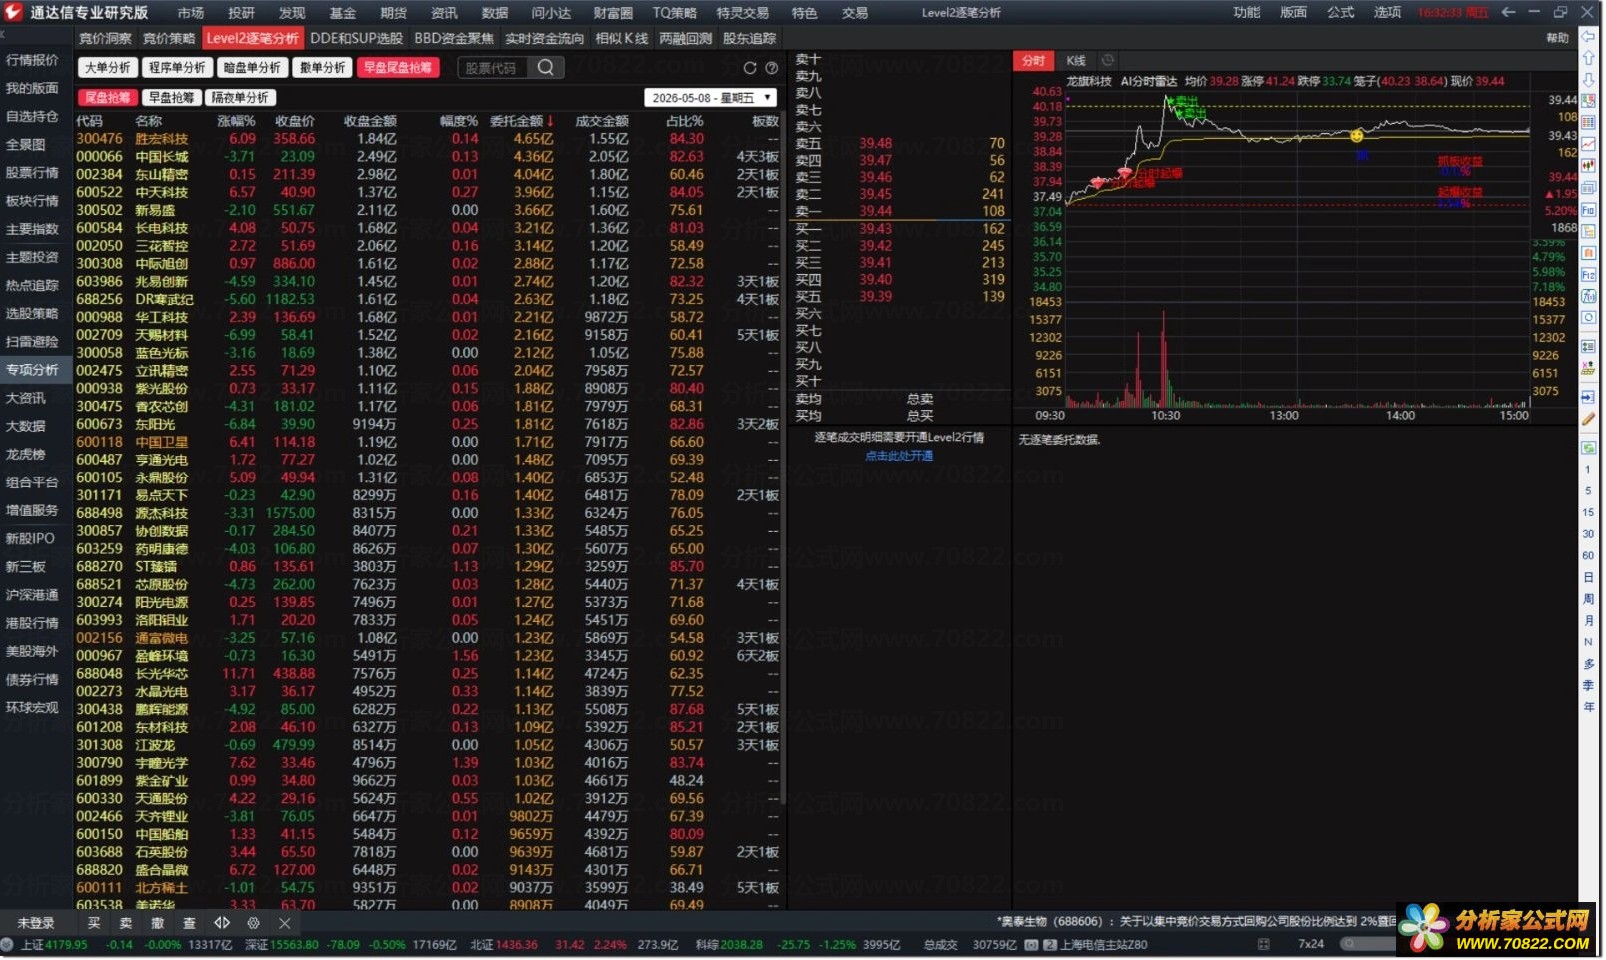Screen dimensions: 1606x960
Task: Click the left-right arrows icon in bottom bar
Action: 222,924
